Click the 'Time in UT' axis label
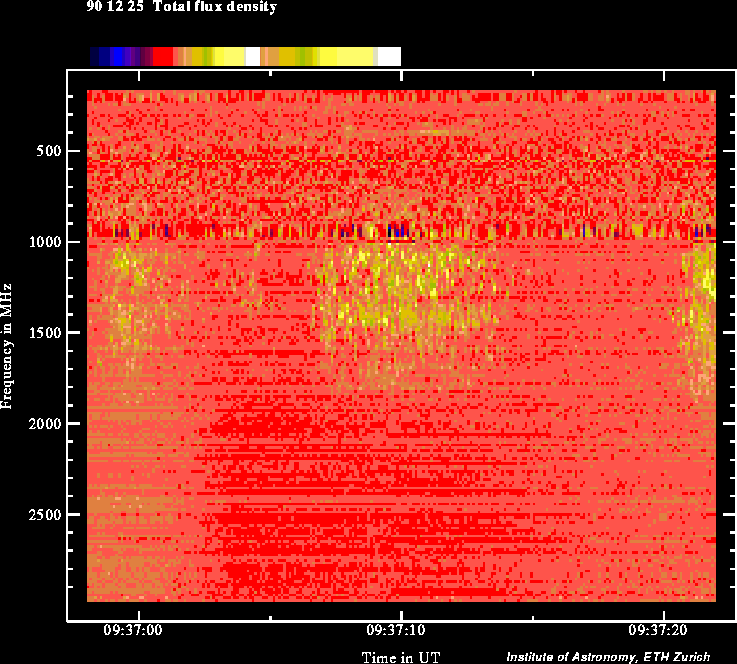 click(x=400, y=657)
